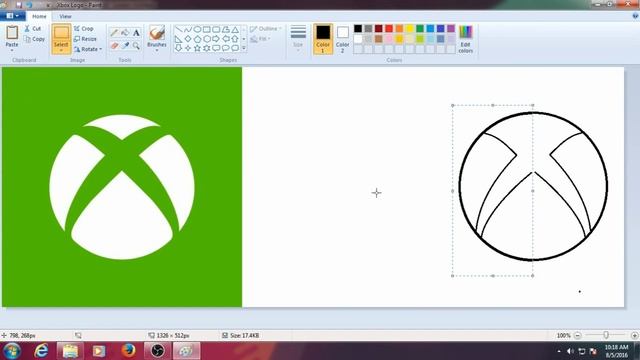Click the Cut button
The height and width of the screenshot is (360, 640).
point(33,29)
